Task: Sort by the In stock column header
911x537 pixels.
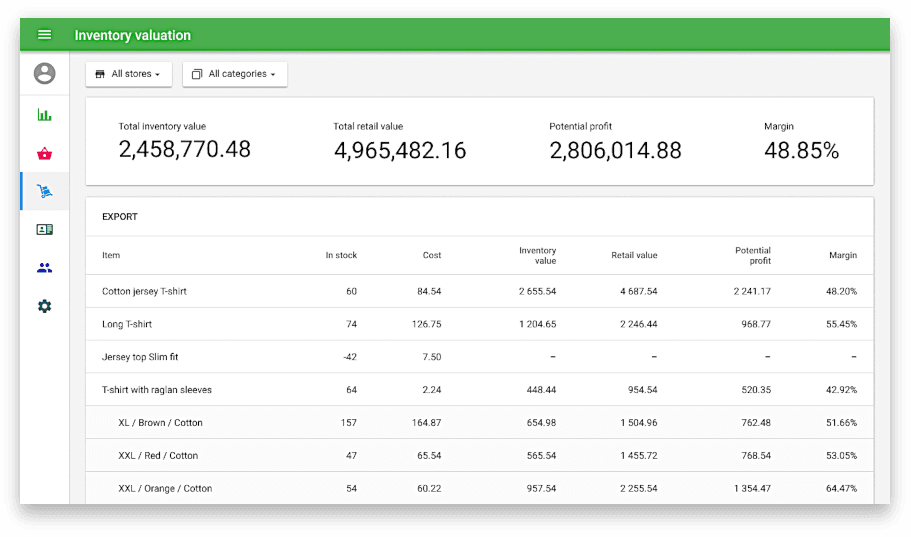Action: pyautogui.click(x=341, y=255)
